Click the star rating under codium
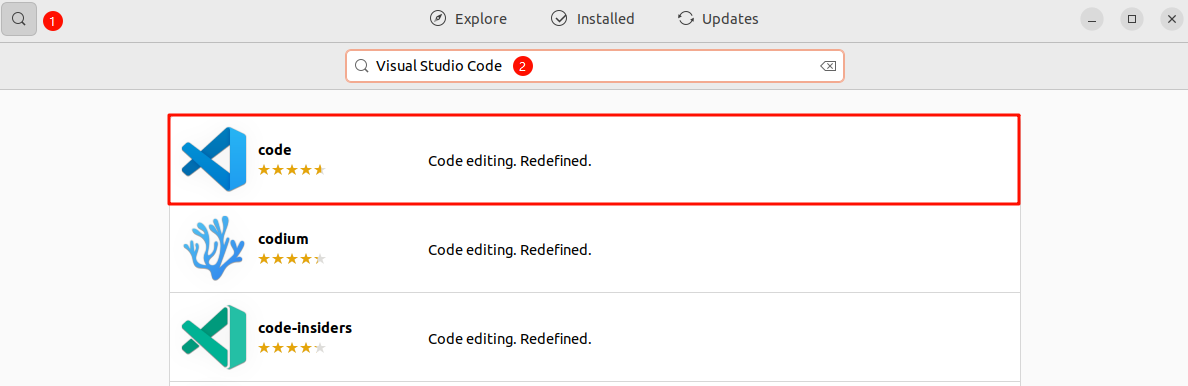The height and width of the screenshot is (386, 1188). coord(292,259)
